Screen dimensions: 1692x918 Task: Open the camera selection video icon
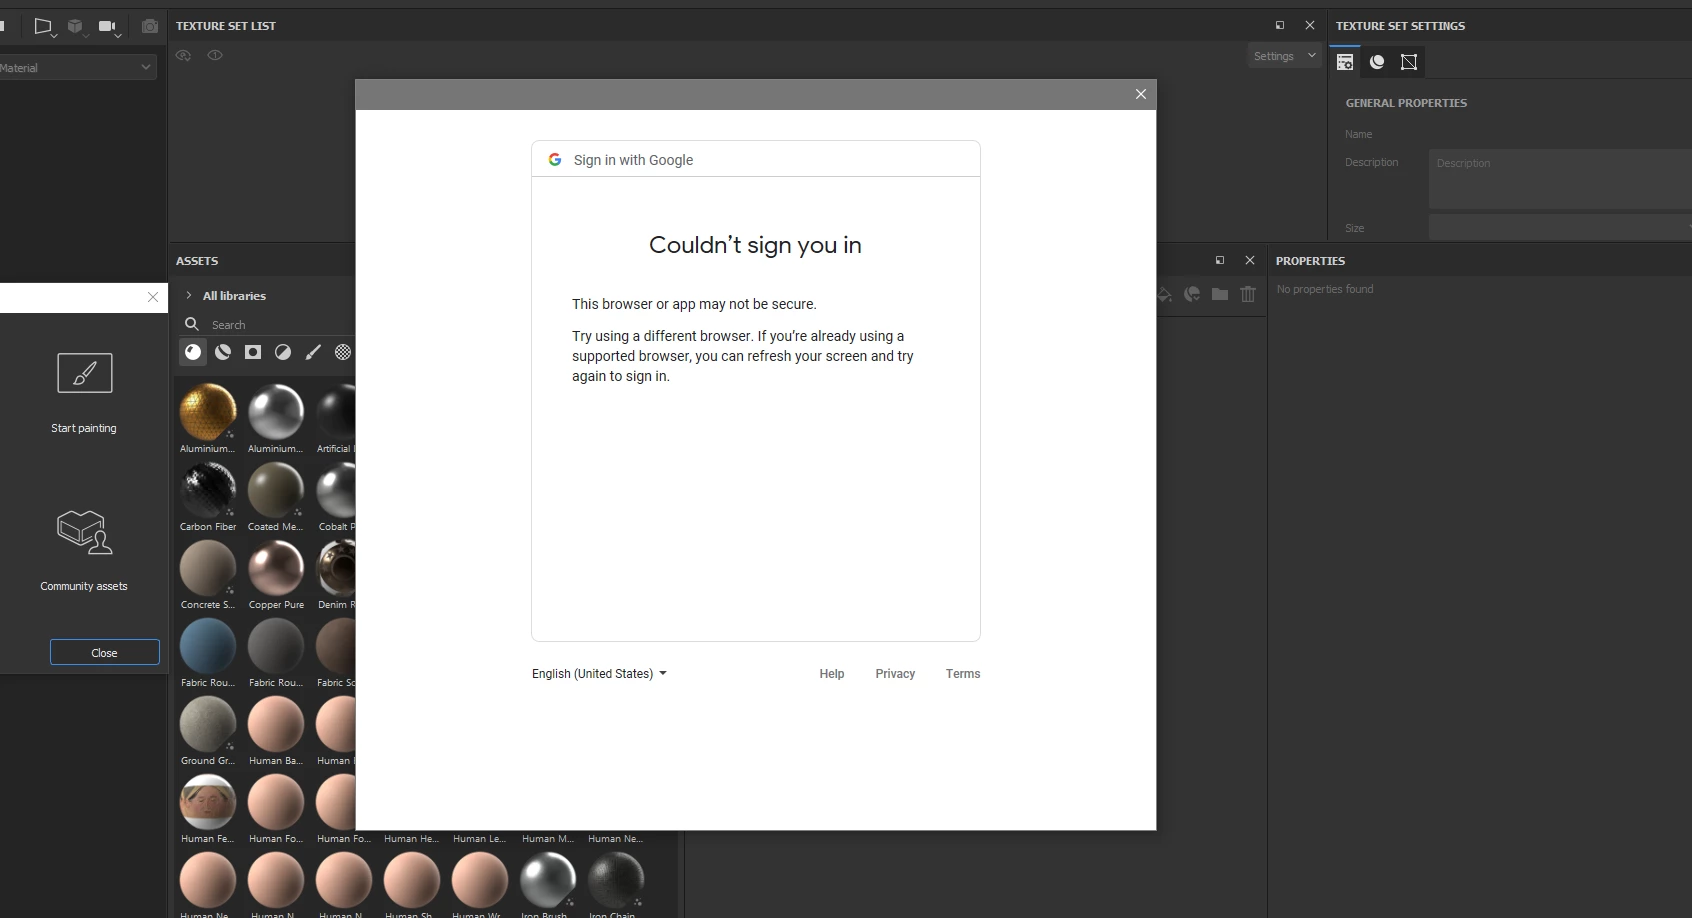click(x=108, y=26)
